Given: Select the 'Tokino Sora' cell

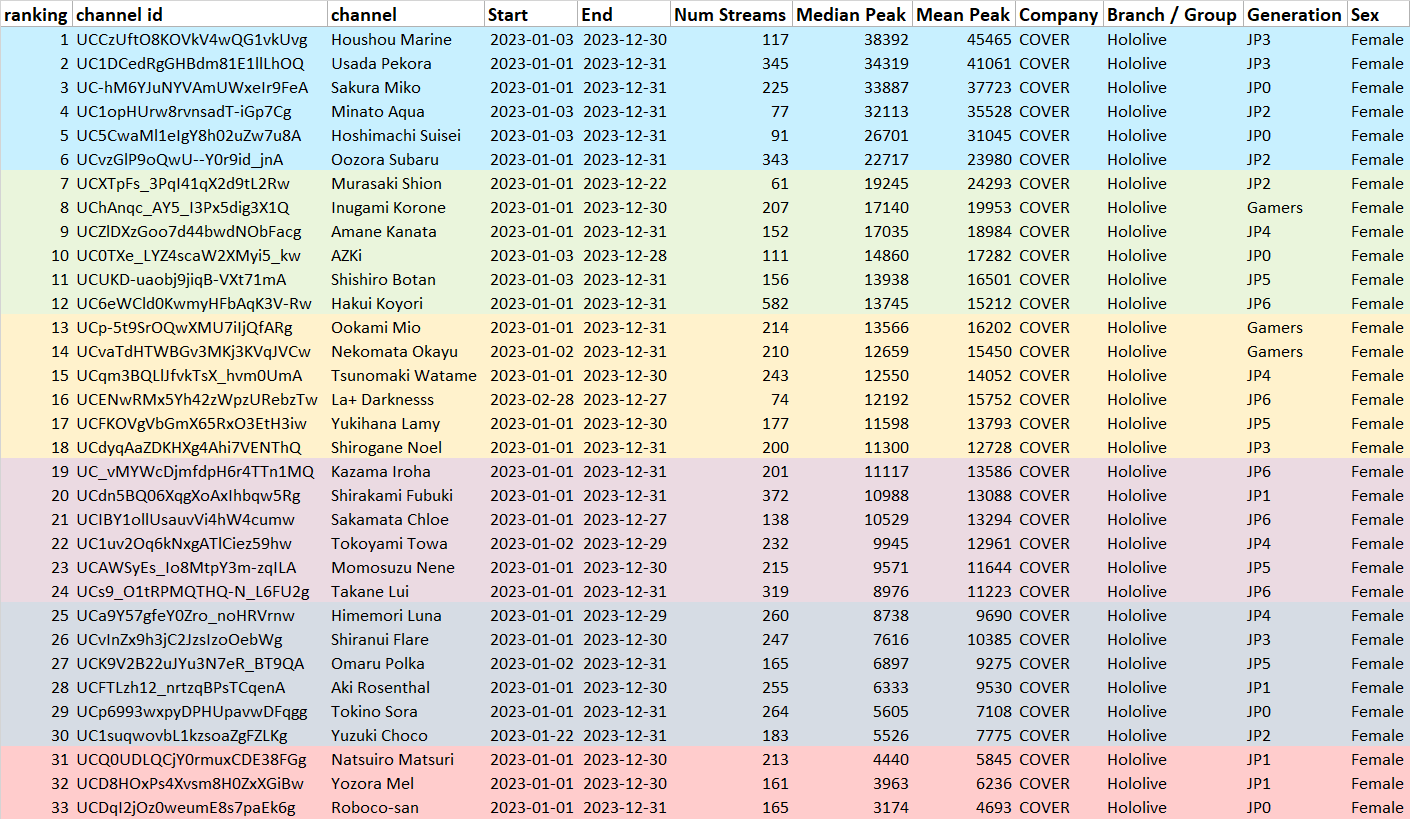Looking at the screenshot, I should [x=406, y=712].
